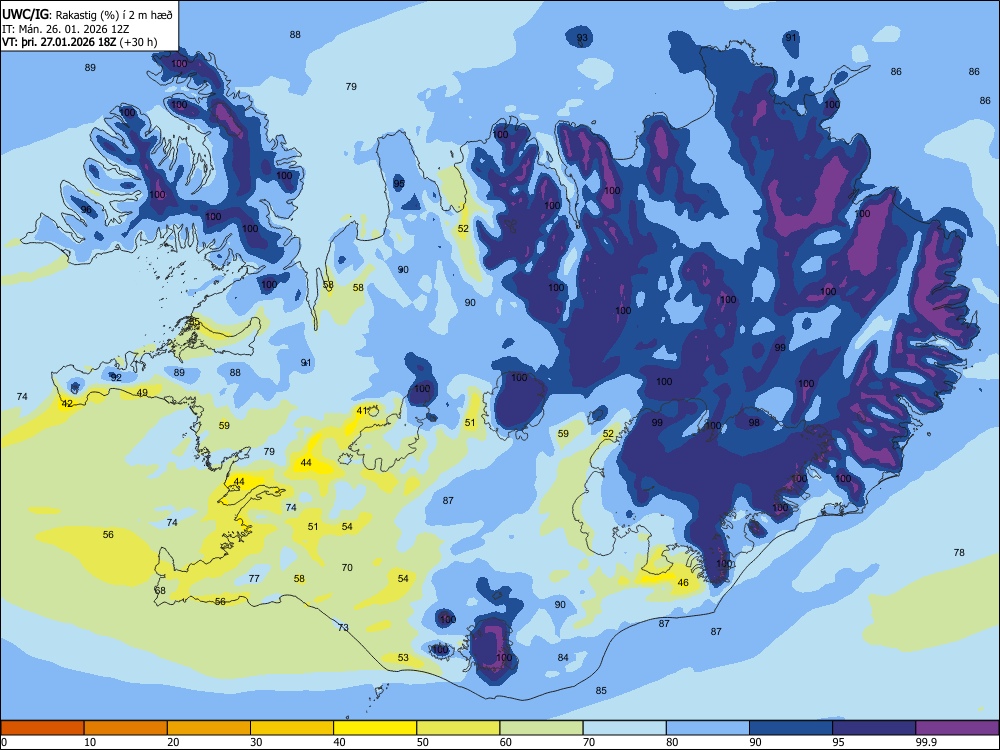Image resolution: width=1000 pixels, height=750 pixels.
Task: Click the map value '68' on the southwest tip
Action: [x=160, y=591]
